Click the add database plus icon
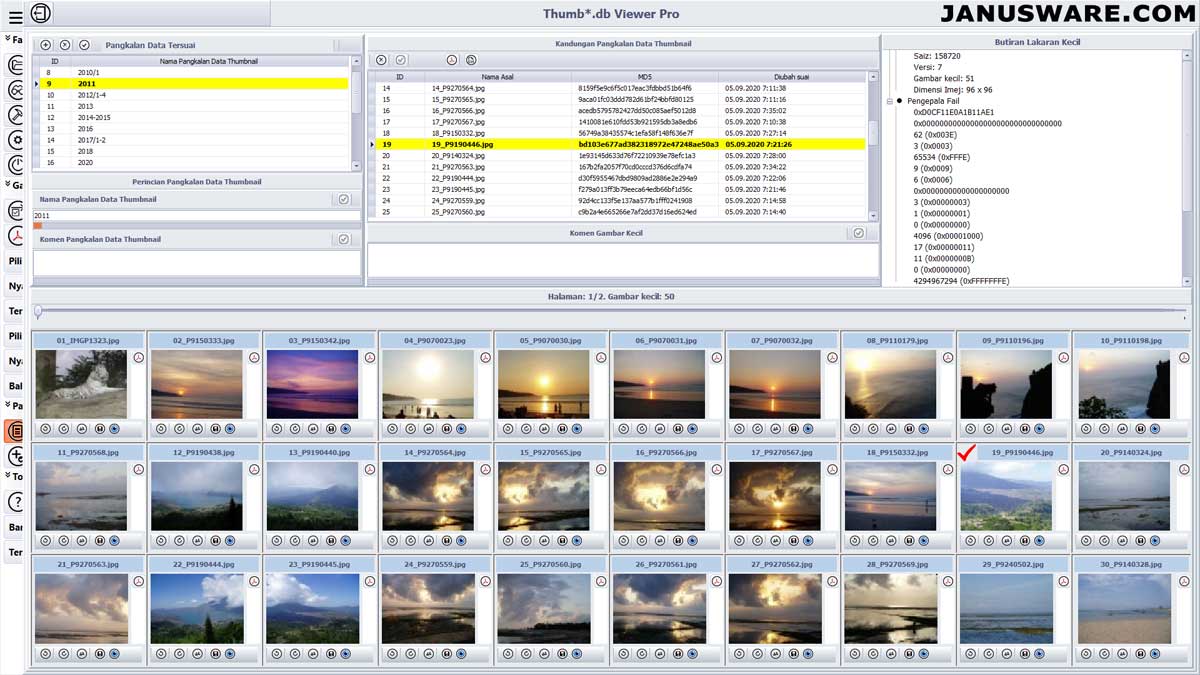 [46, 45]
